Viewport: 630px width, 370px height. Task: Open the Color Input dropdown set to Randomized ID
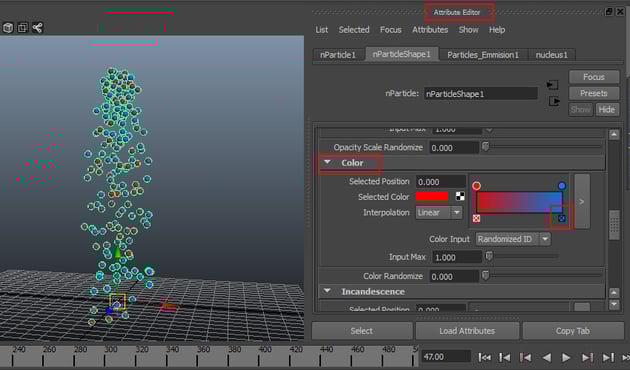513,239
